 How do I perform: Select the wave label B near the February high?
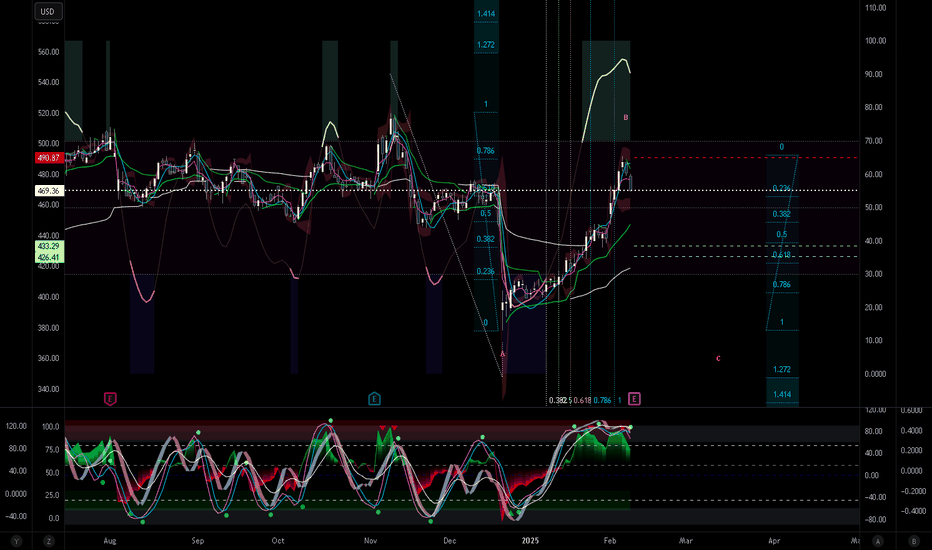click(x=625, y=118)
